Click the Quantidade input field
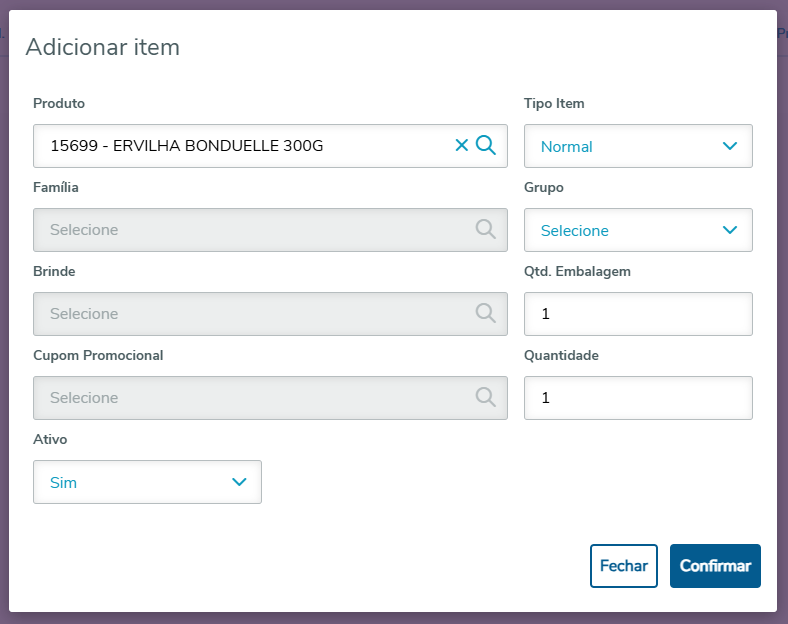Screen dimensions: 788x624 coord(637,398)
